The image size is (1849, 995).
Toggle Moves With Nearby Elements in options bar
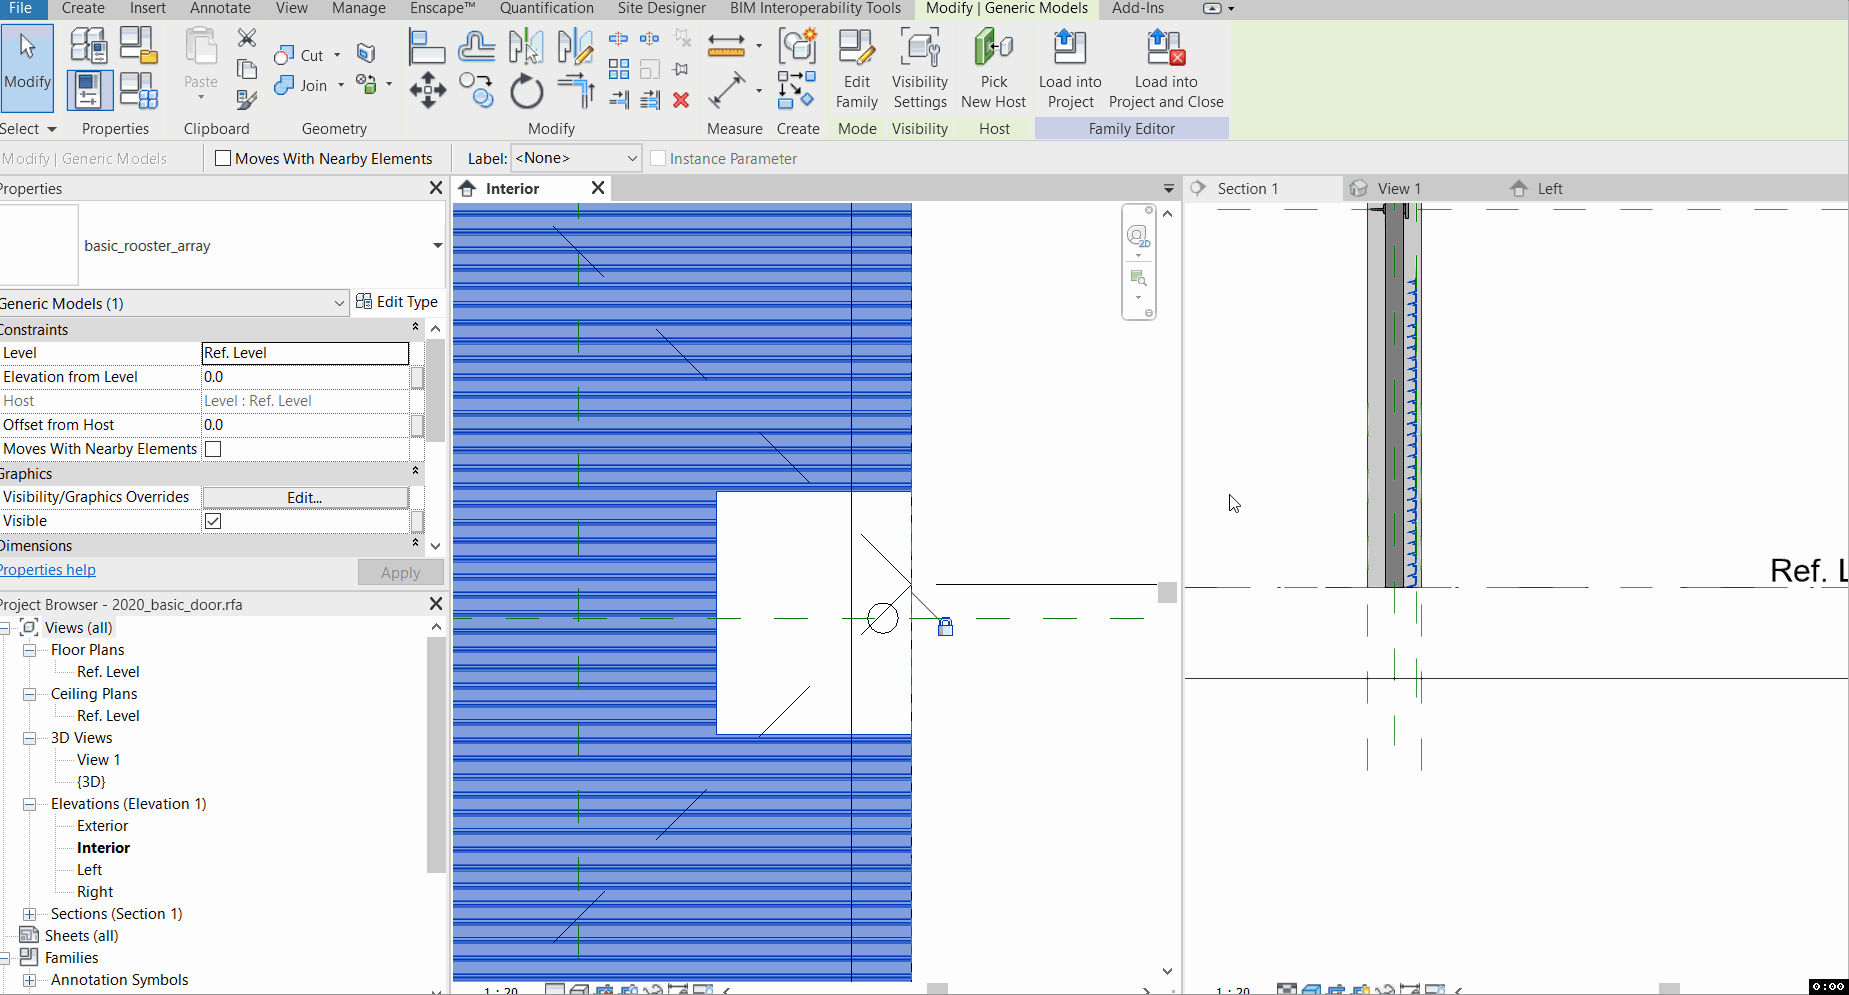click(x=224, y=158)
